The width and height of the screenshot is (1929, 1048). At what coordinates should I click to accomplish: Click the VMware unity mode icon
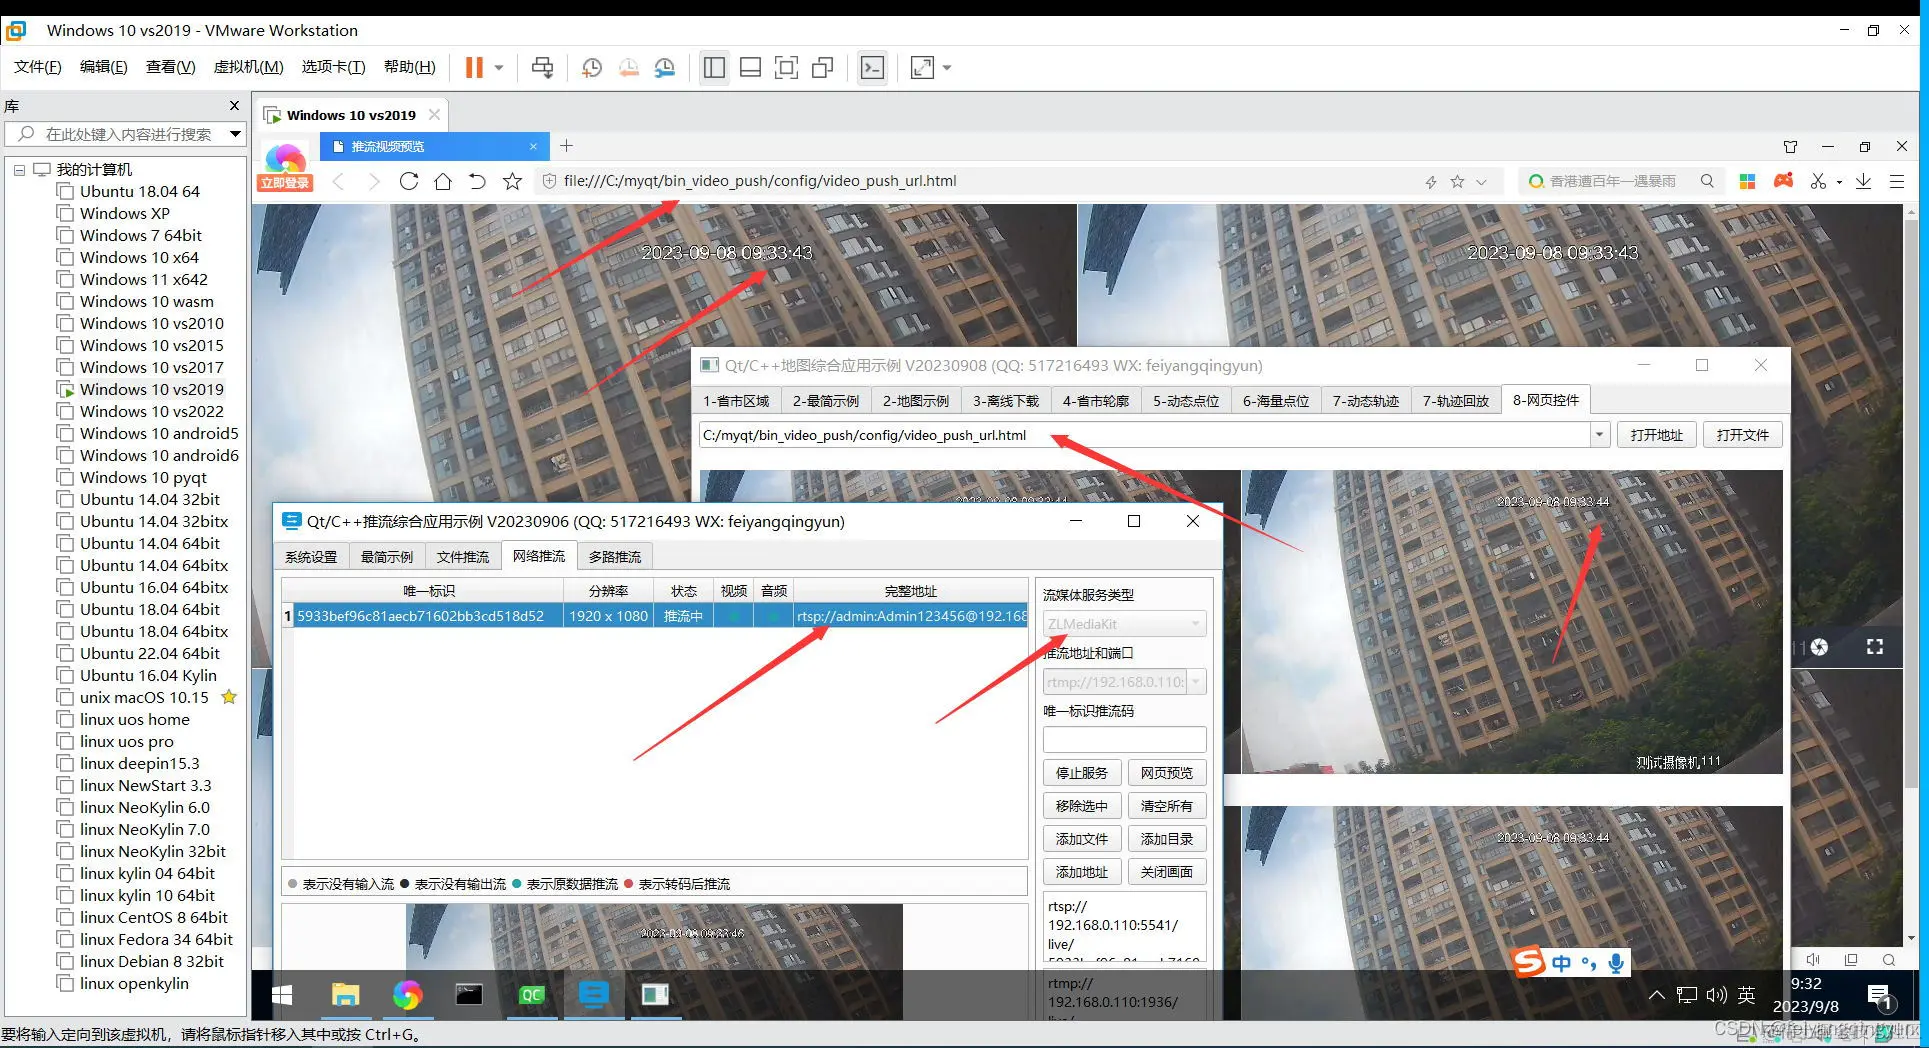[x=823, y=68]
